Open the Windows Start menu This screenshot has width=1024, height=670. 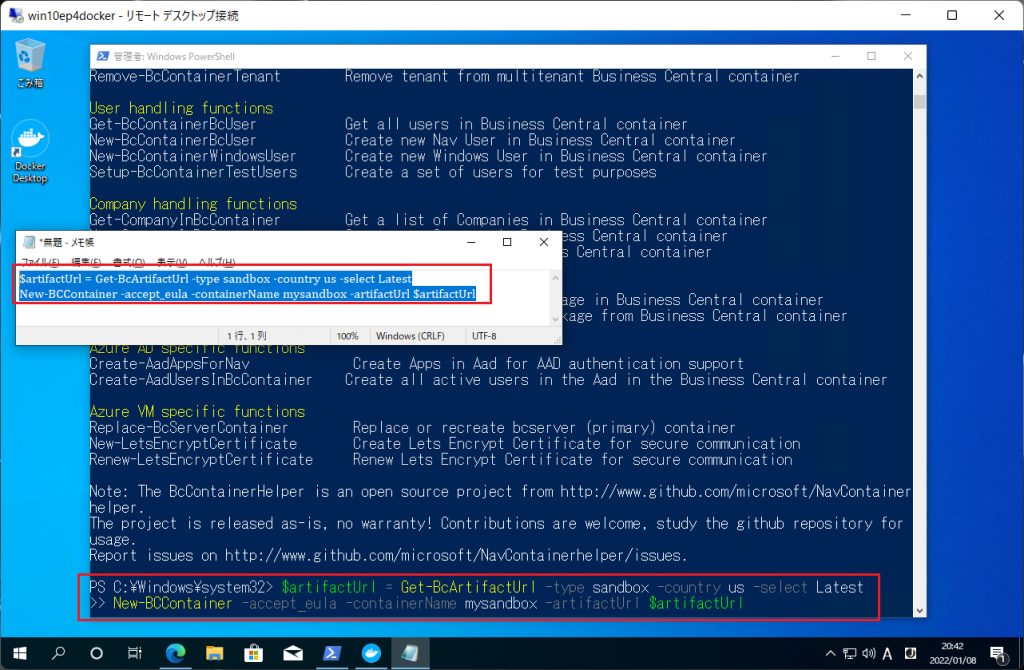[x=20, y=653]
